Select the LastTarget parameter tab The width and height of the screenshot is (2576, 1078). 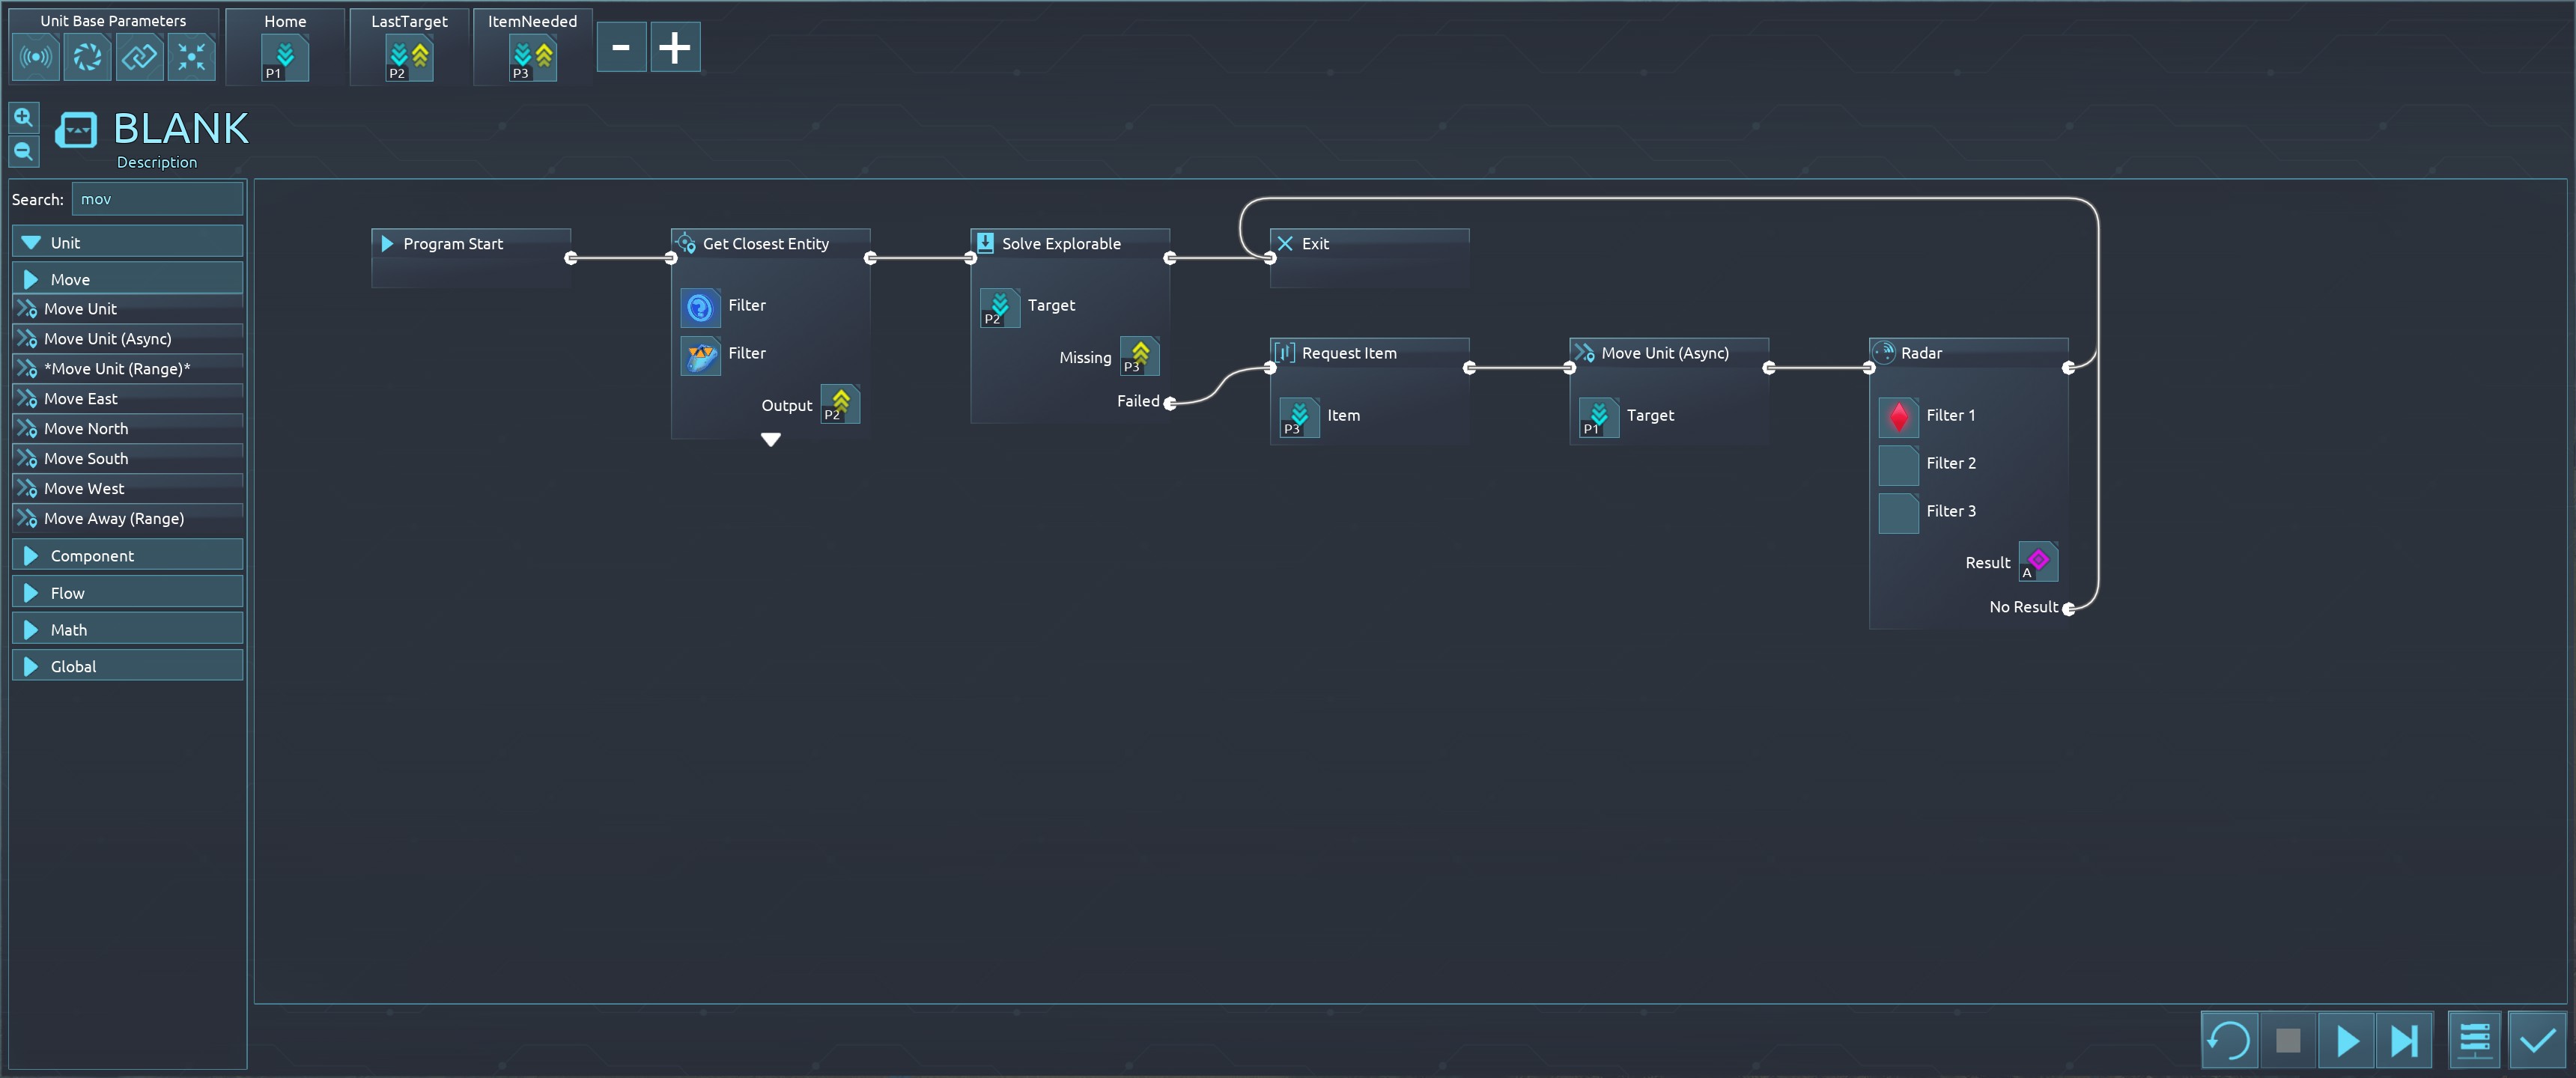tap(409, 46)
